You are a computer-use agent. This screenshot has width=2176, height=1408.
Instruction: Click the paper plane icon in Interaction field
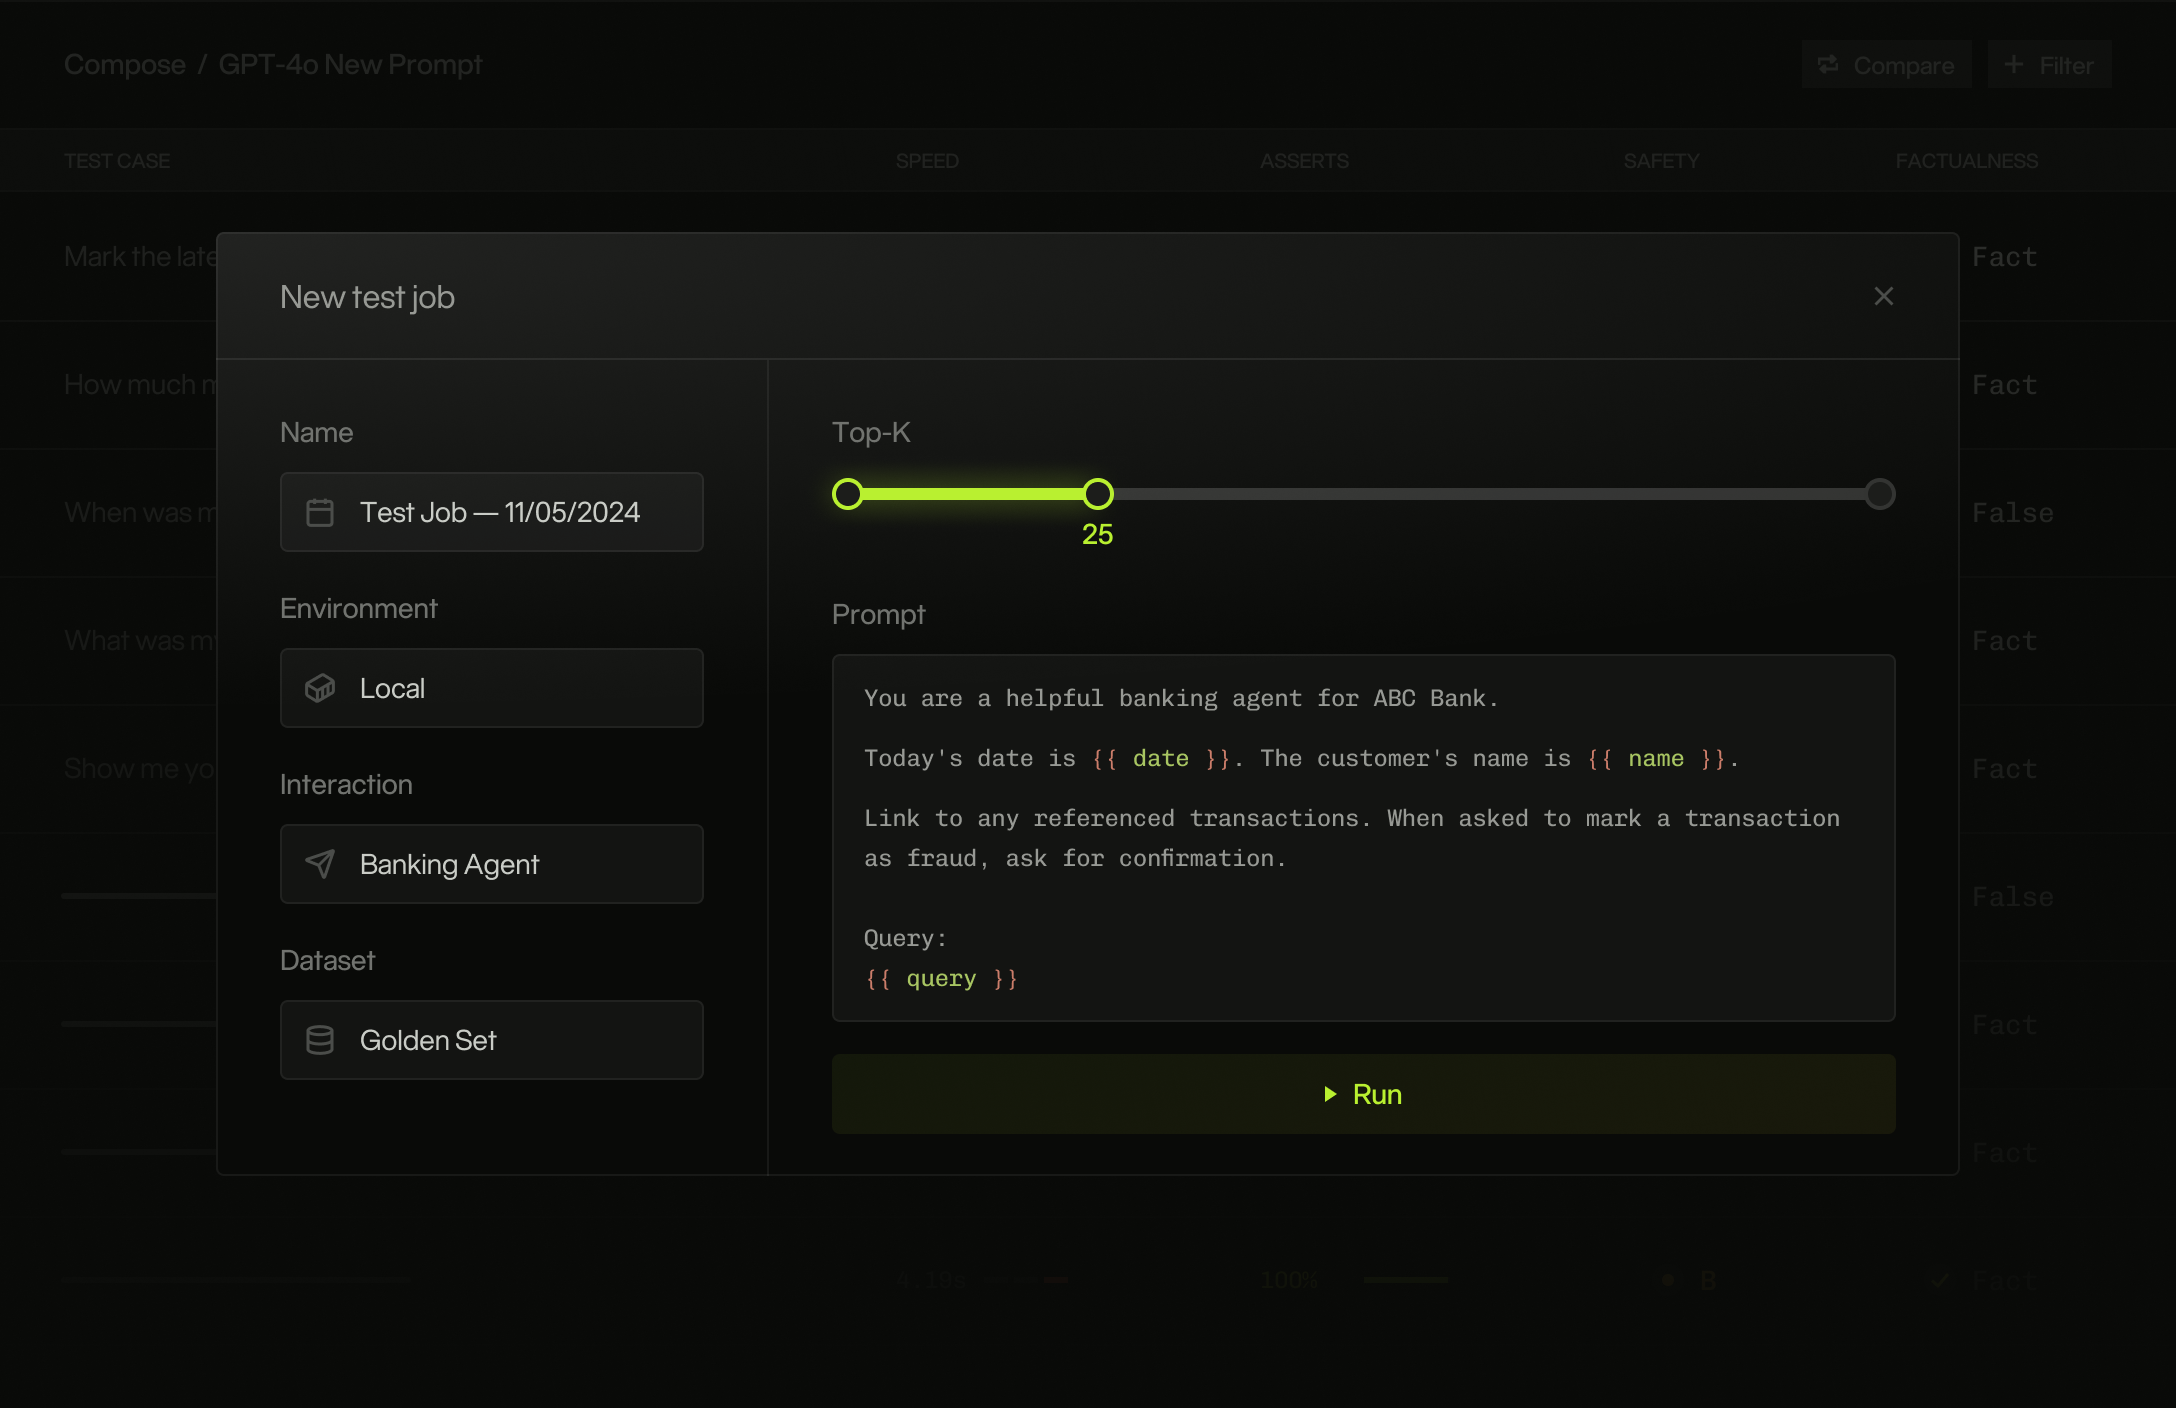coord(320,864)
